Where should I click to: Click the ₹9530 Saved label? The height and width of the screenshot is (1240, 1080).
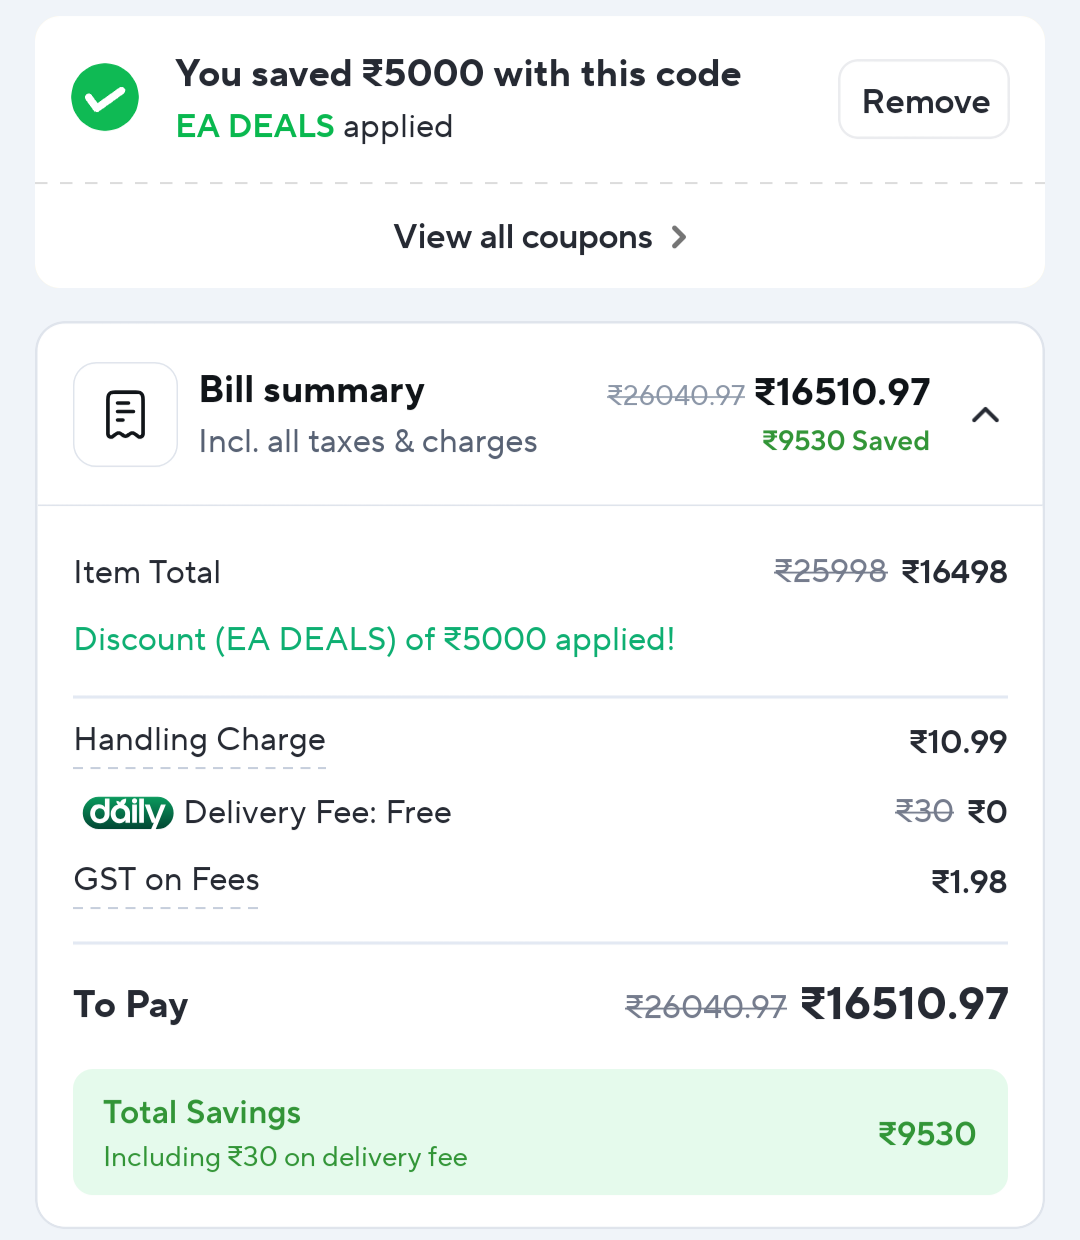pos(845,441)
